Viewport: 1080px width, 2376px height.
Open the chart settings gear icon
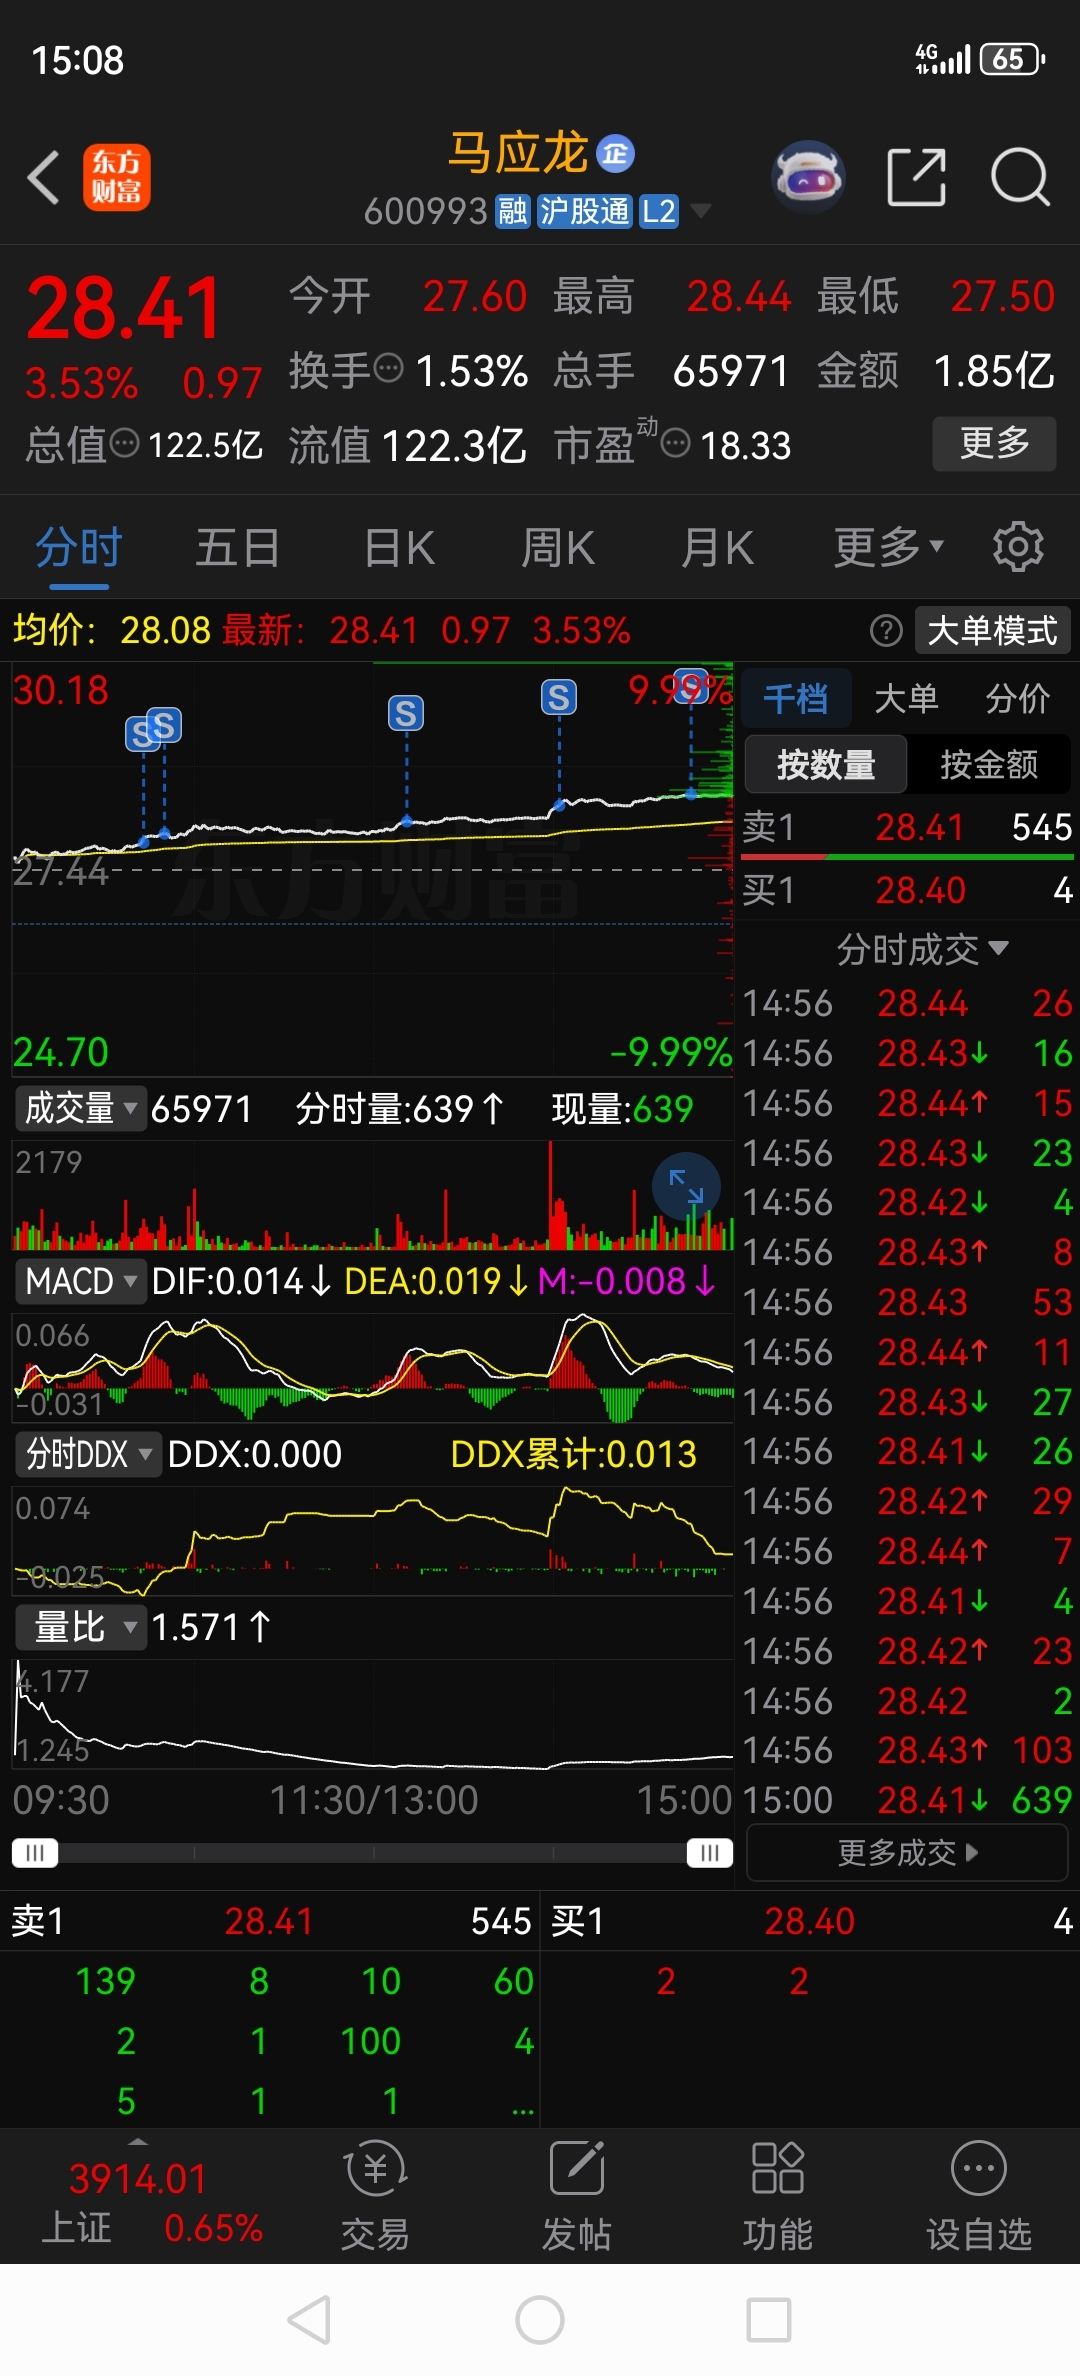coord(1018,546)
